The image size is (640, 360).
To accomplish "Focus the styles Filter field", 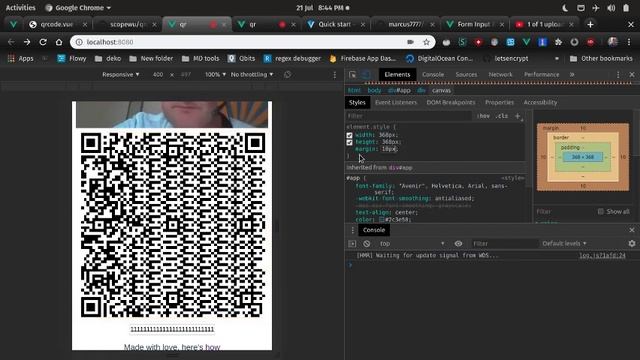I will pos(408,116).
